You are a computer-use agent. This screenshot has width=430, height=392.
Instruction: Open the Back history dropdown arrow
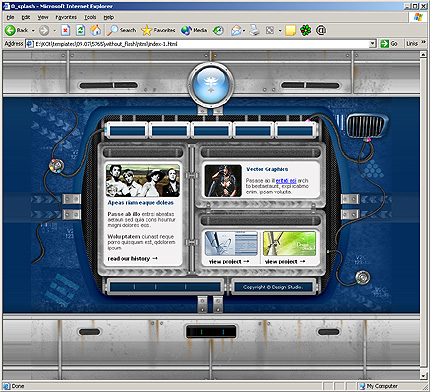click(x=33, y=31)
